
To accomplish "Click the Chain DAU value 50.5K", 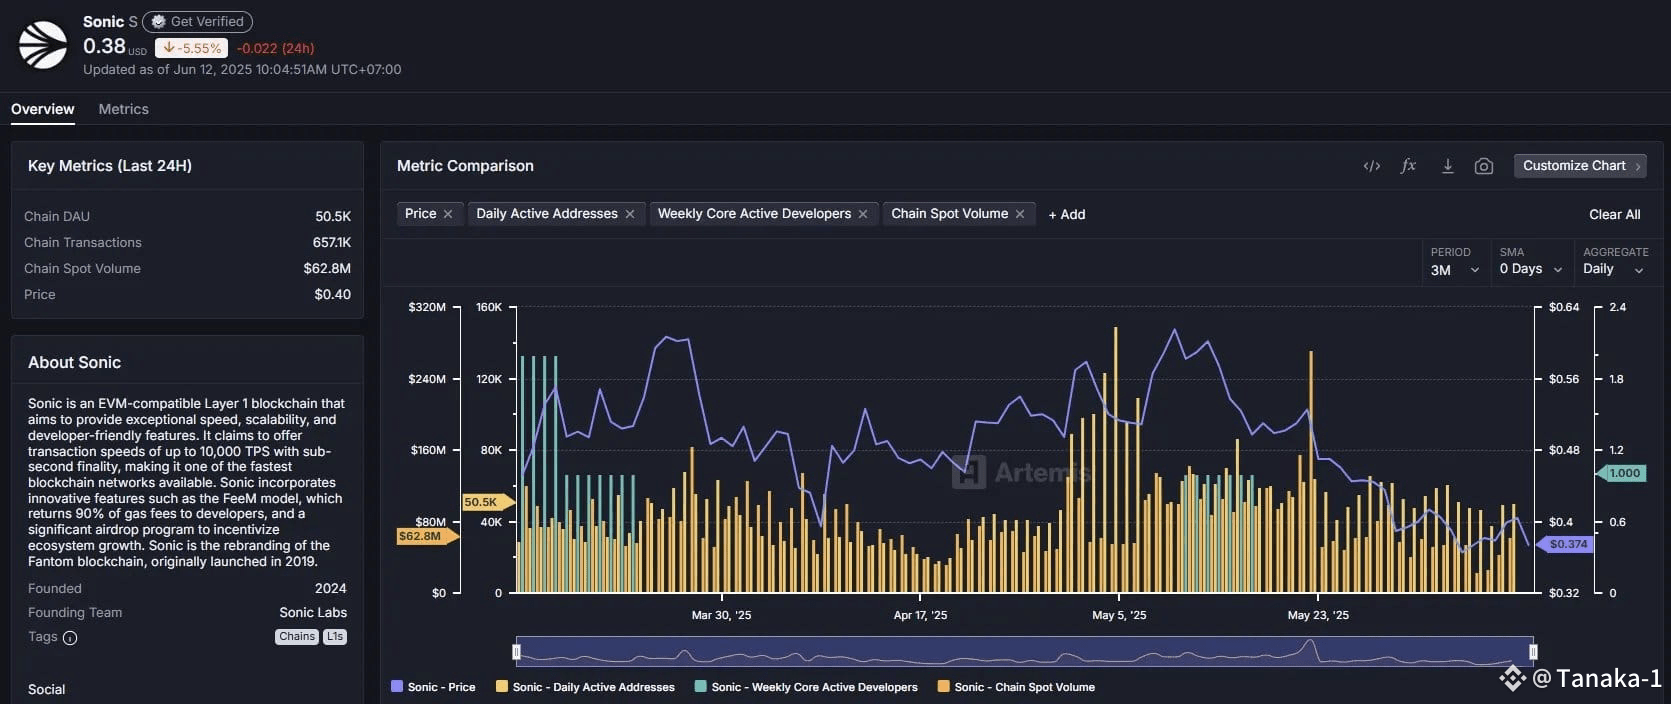I will pos(333,216).
